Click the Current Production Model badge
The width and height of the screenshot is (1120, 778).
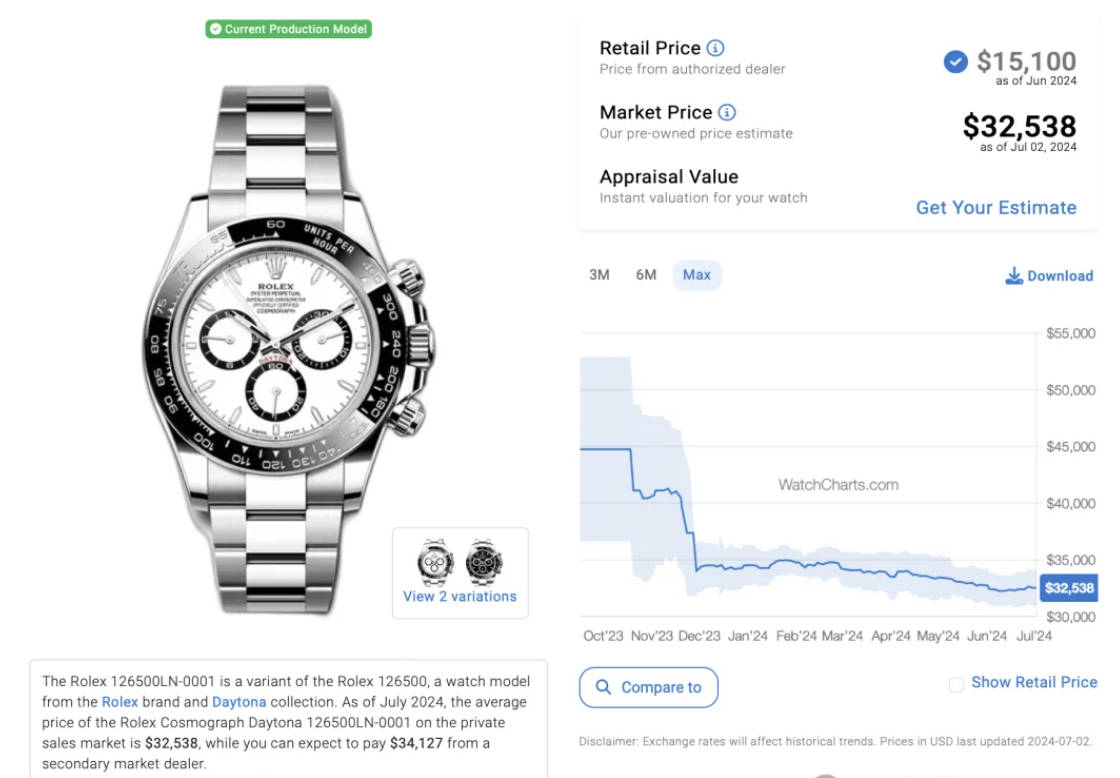289,29
